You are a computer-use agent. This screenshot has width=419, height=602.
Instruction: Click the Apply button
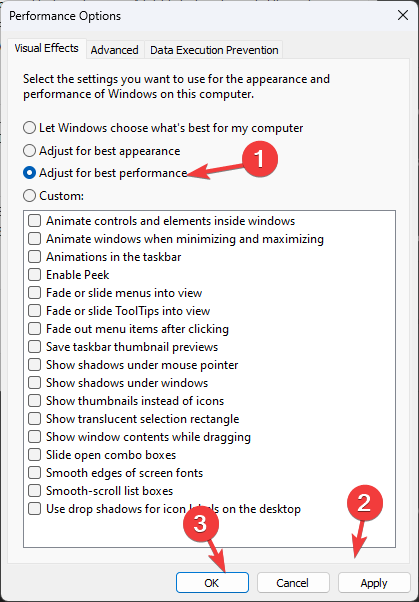[x=374, y=583]
